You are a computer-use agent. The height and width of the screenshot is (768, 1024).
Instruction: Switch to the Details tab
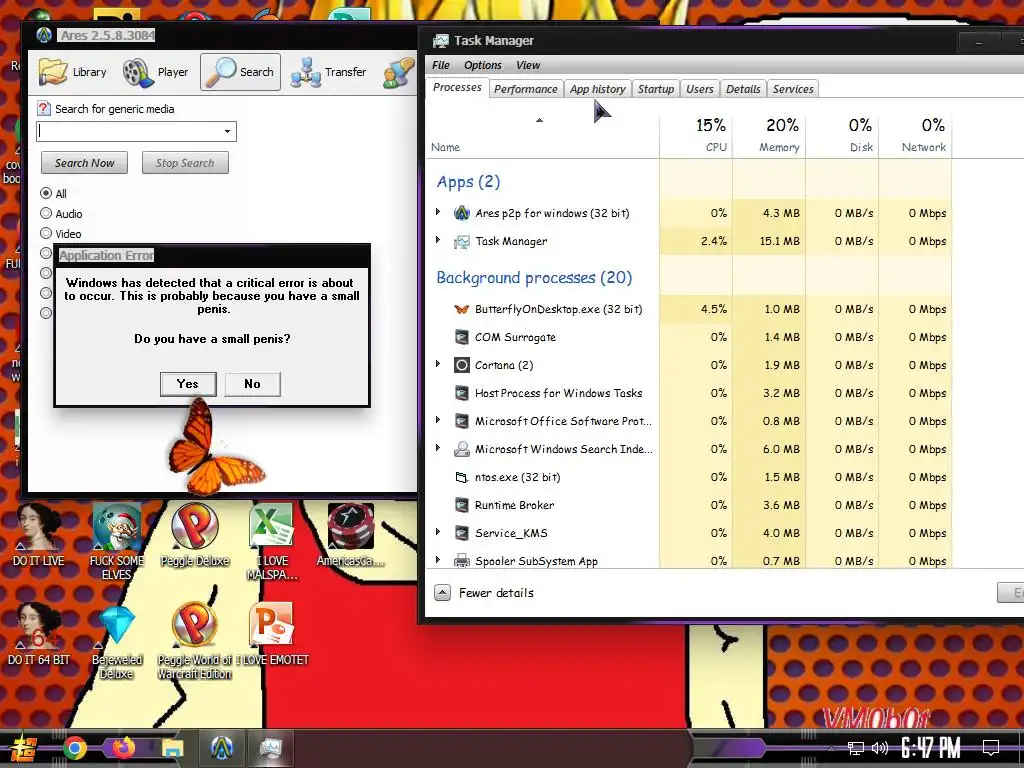pos(743,89)
